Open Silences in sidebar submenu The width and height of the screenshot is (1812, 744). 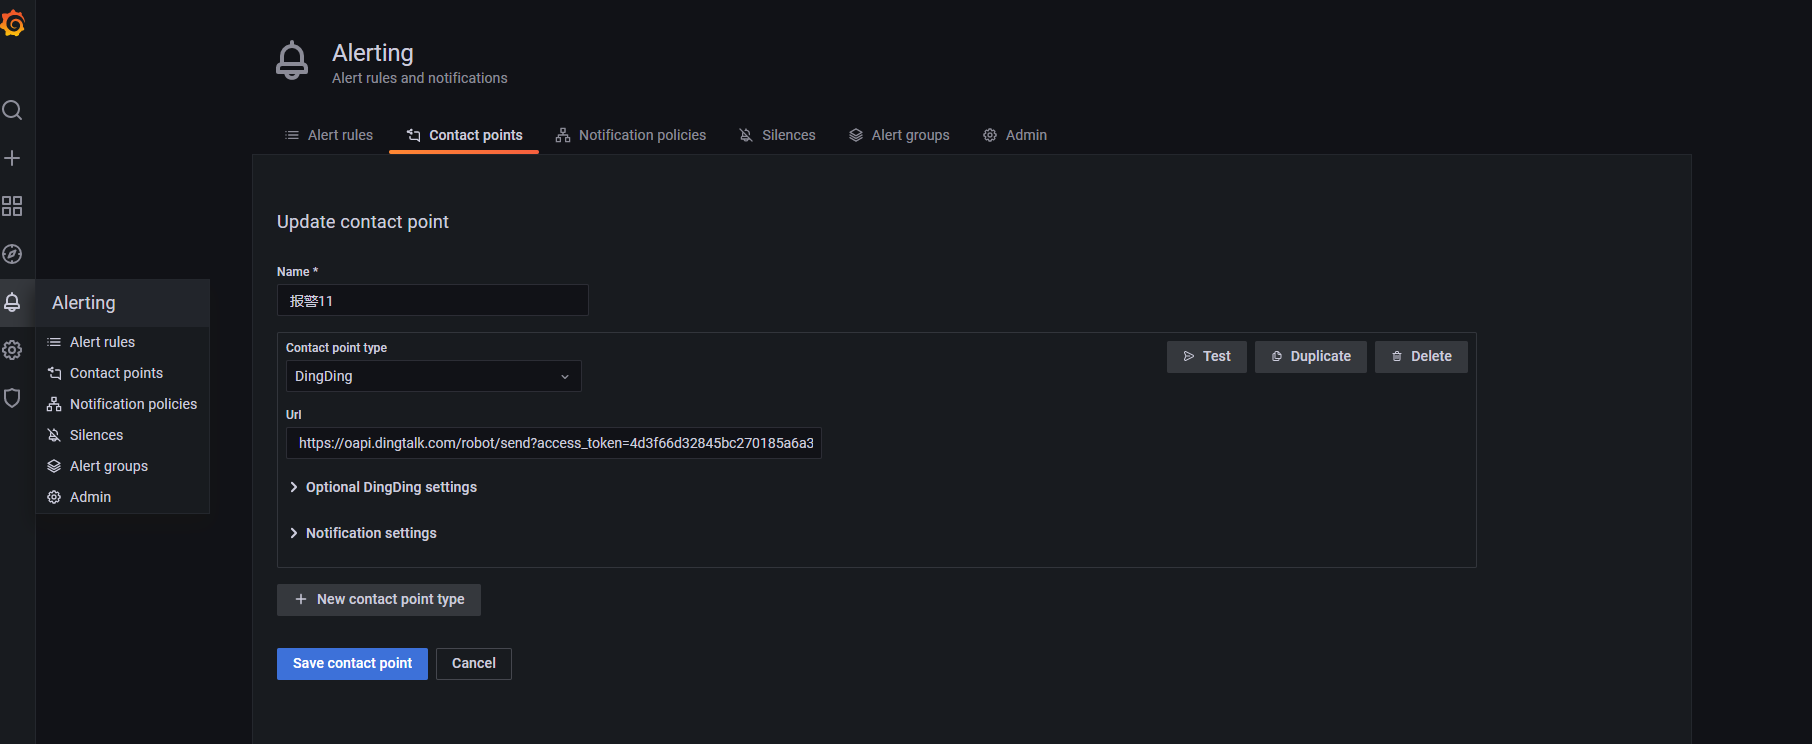pos(123,435)
